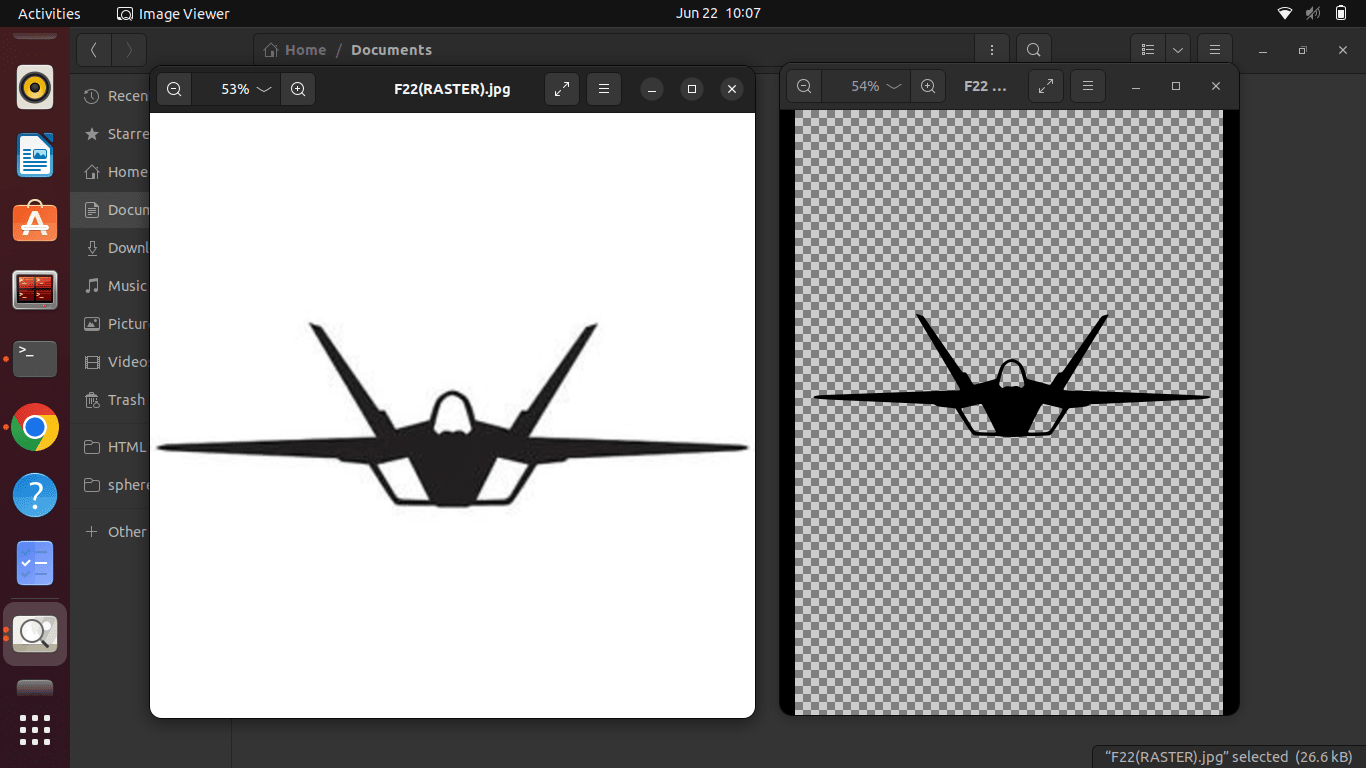This screenshot has height=768, width=1366.
Task: Enter fullscreen in the F22(RASTER).jpg viewer
Action: 562,89
